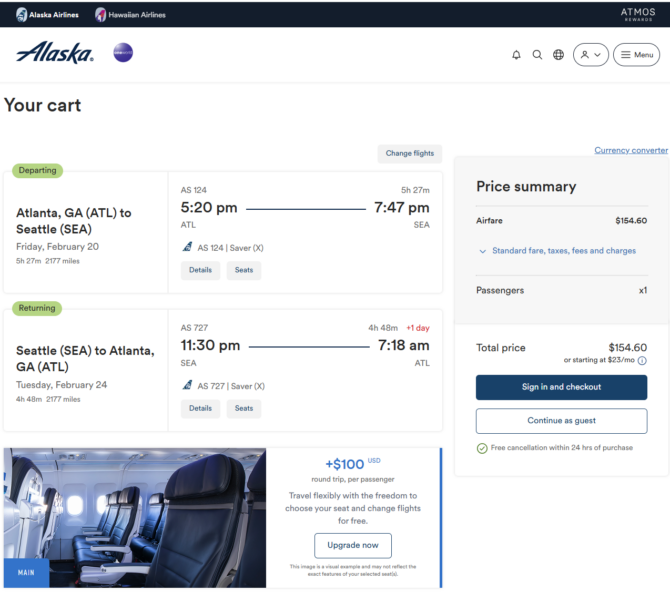View Details for departing flight AS 124
Screen dimensions: 670x592
point(200,270)
